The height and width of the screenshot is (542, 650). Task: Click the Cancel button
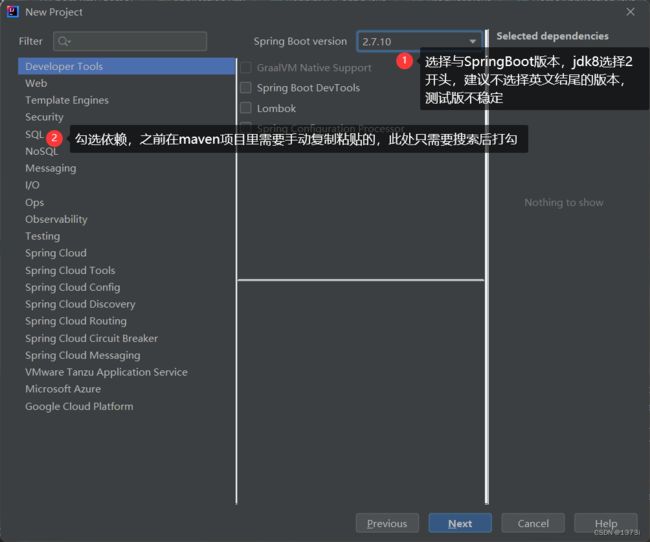[533, 523]
